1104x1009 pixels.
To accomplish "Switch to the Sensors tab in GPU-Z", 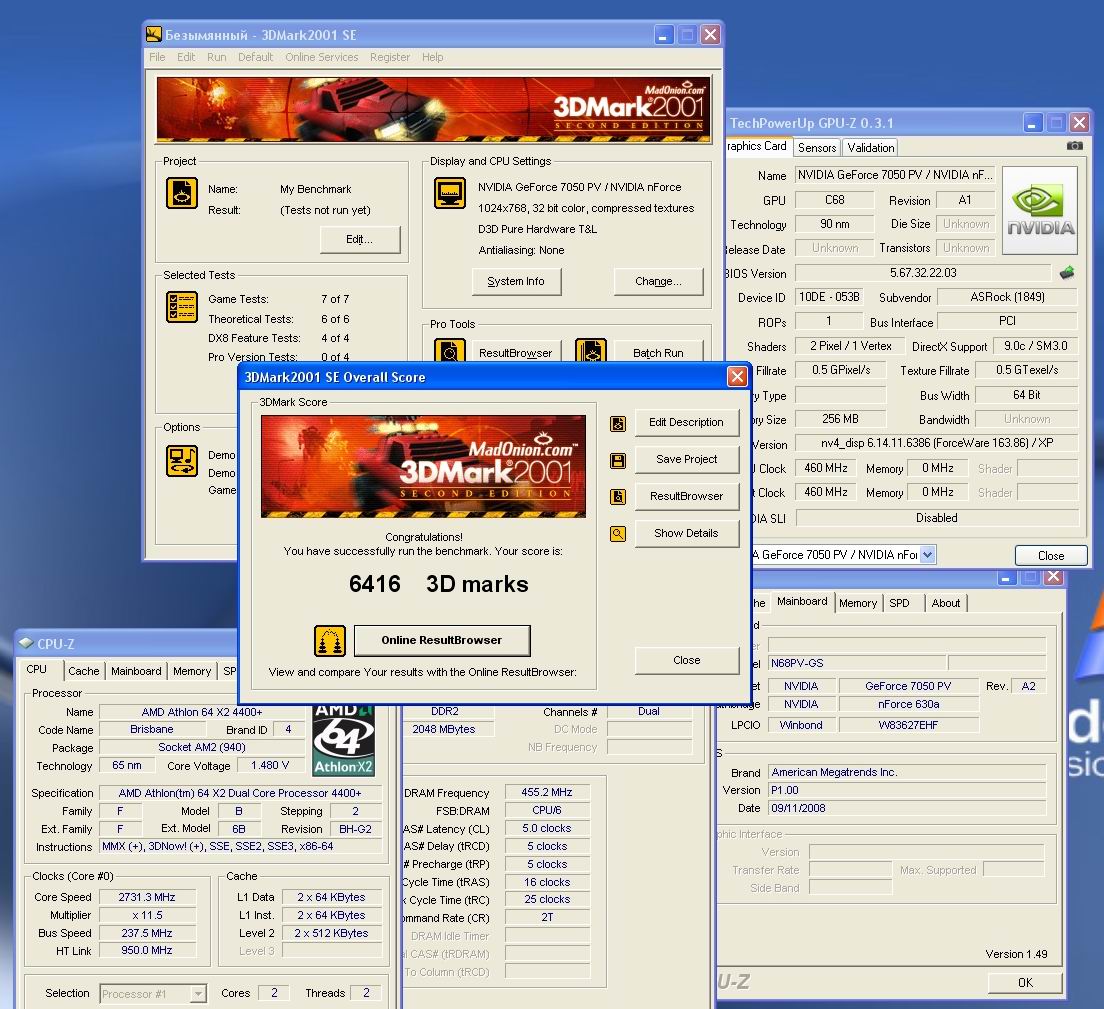I will 817,147.
